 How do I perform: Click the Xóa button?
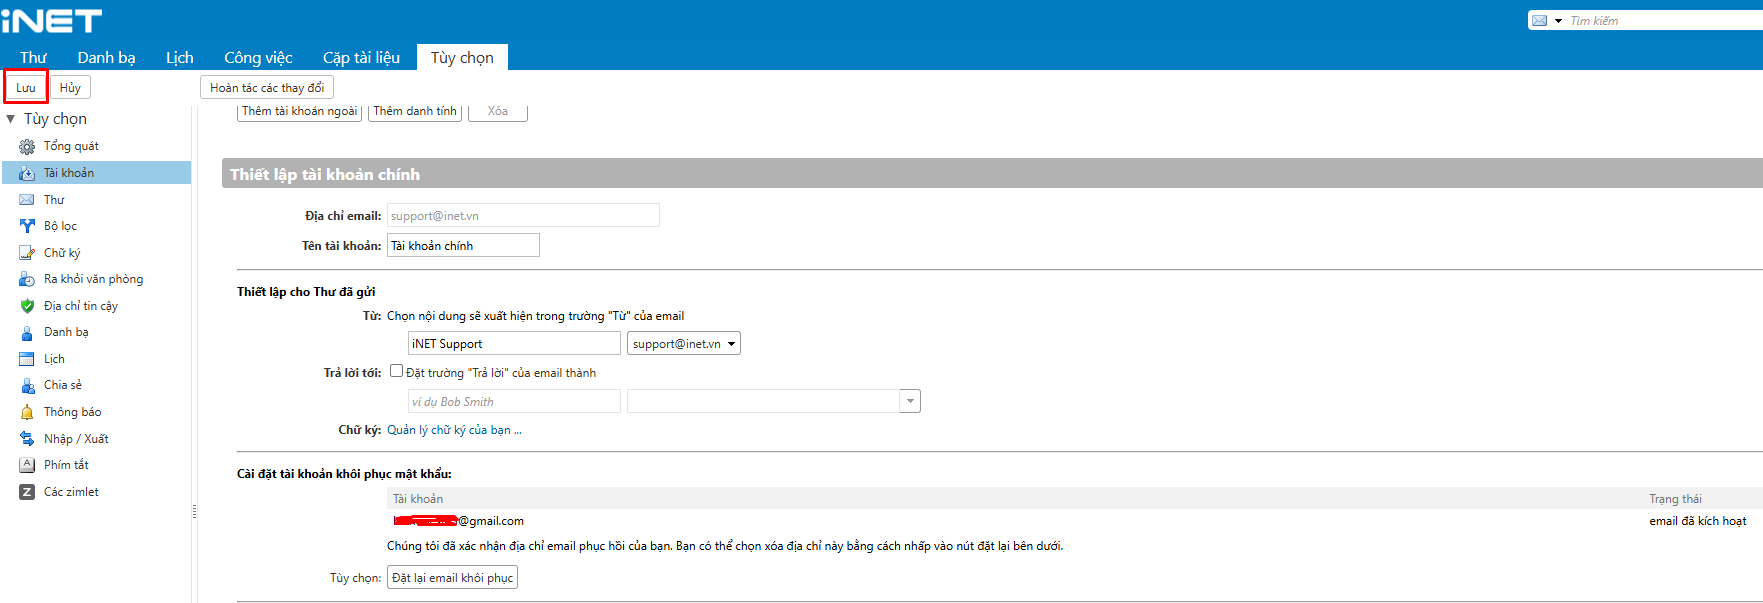pos(498,111)
